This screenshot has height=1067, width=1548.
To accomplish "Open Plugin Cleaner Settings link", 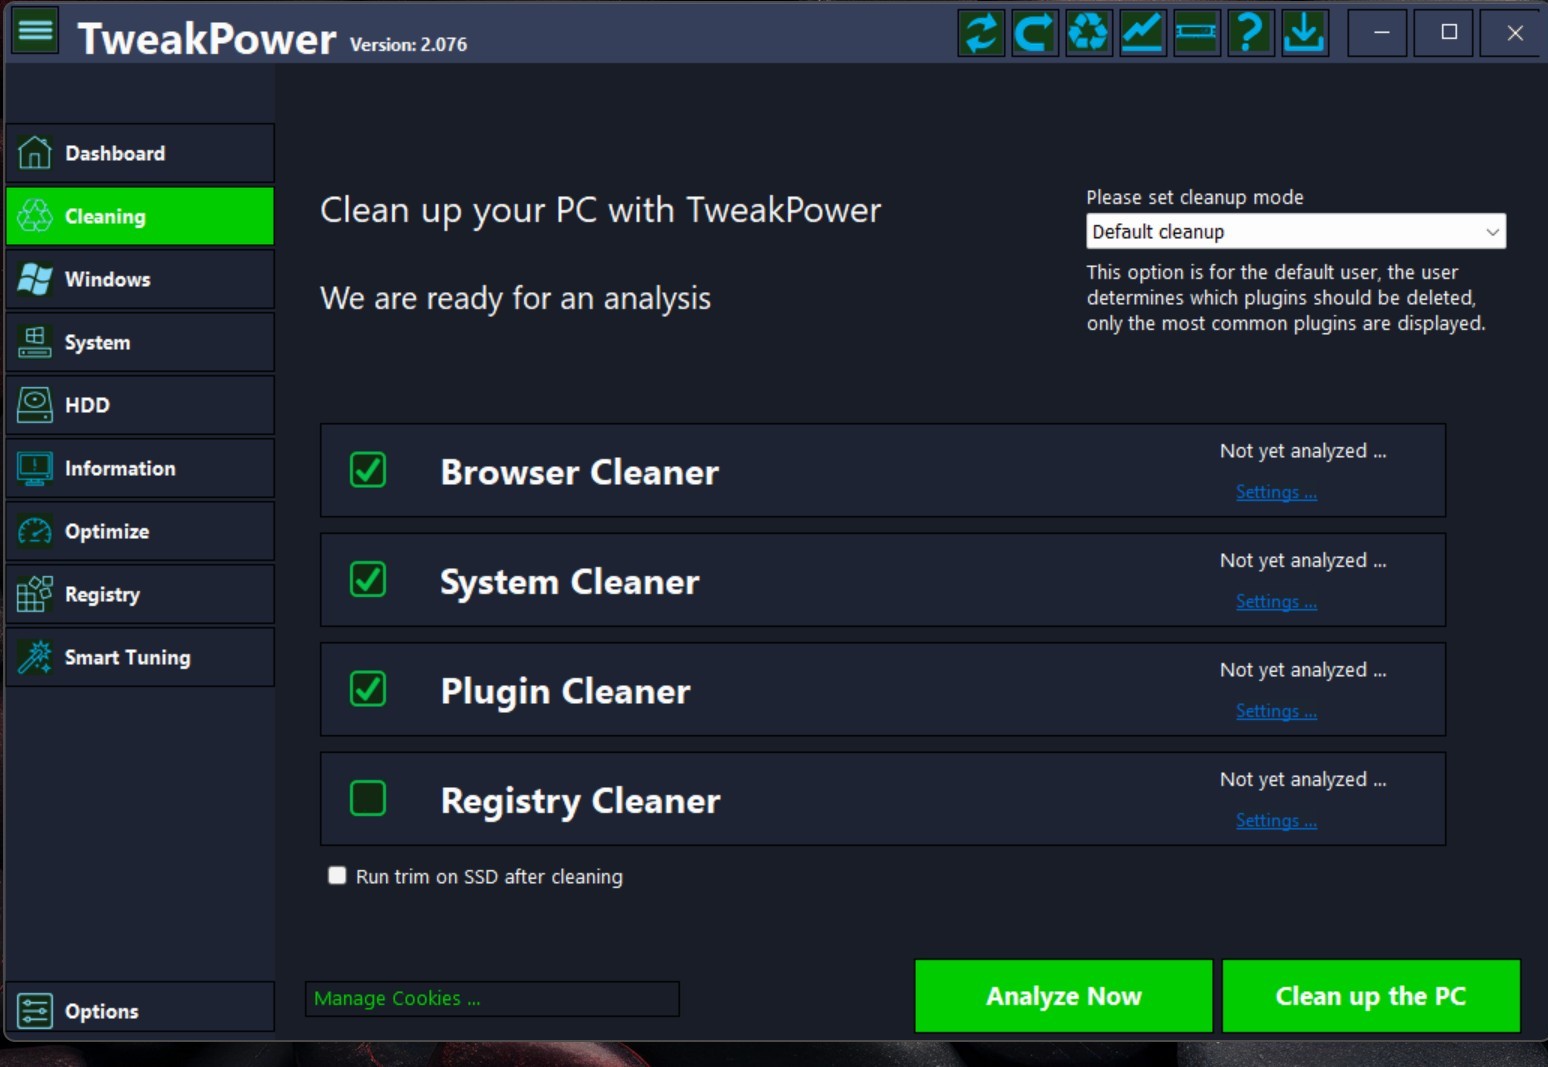I will coord(1276,711).
